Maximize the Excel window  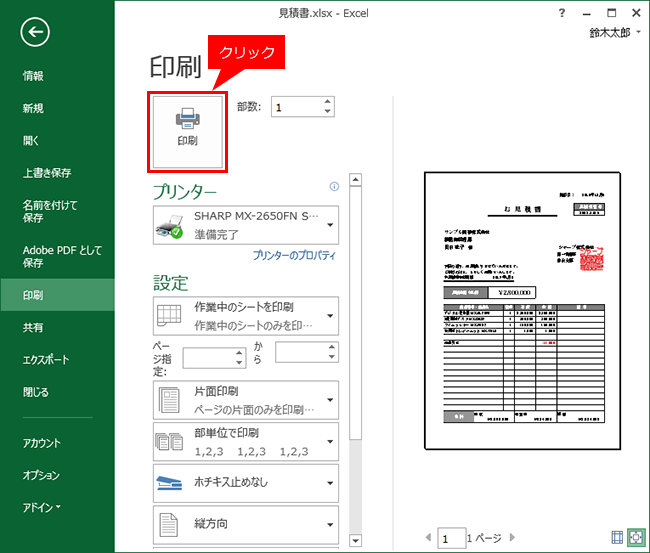click(x=611, y=13)
